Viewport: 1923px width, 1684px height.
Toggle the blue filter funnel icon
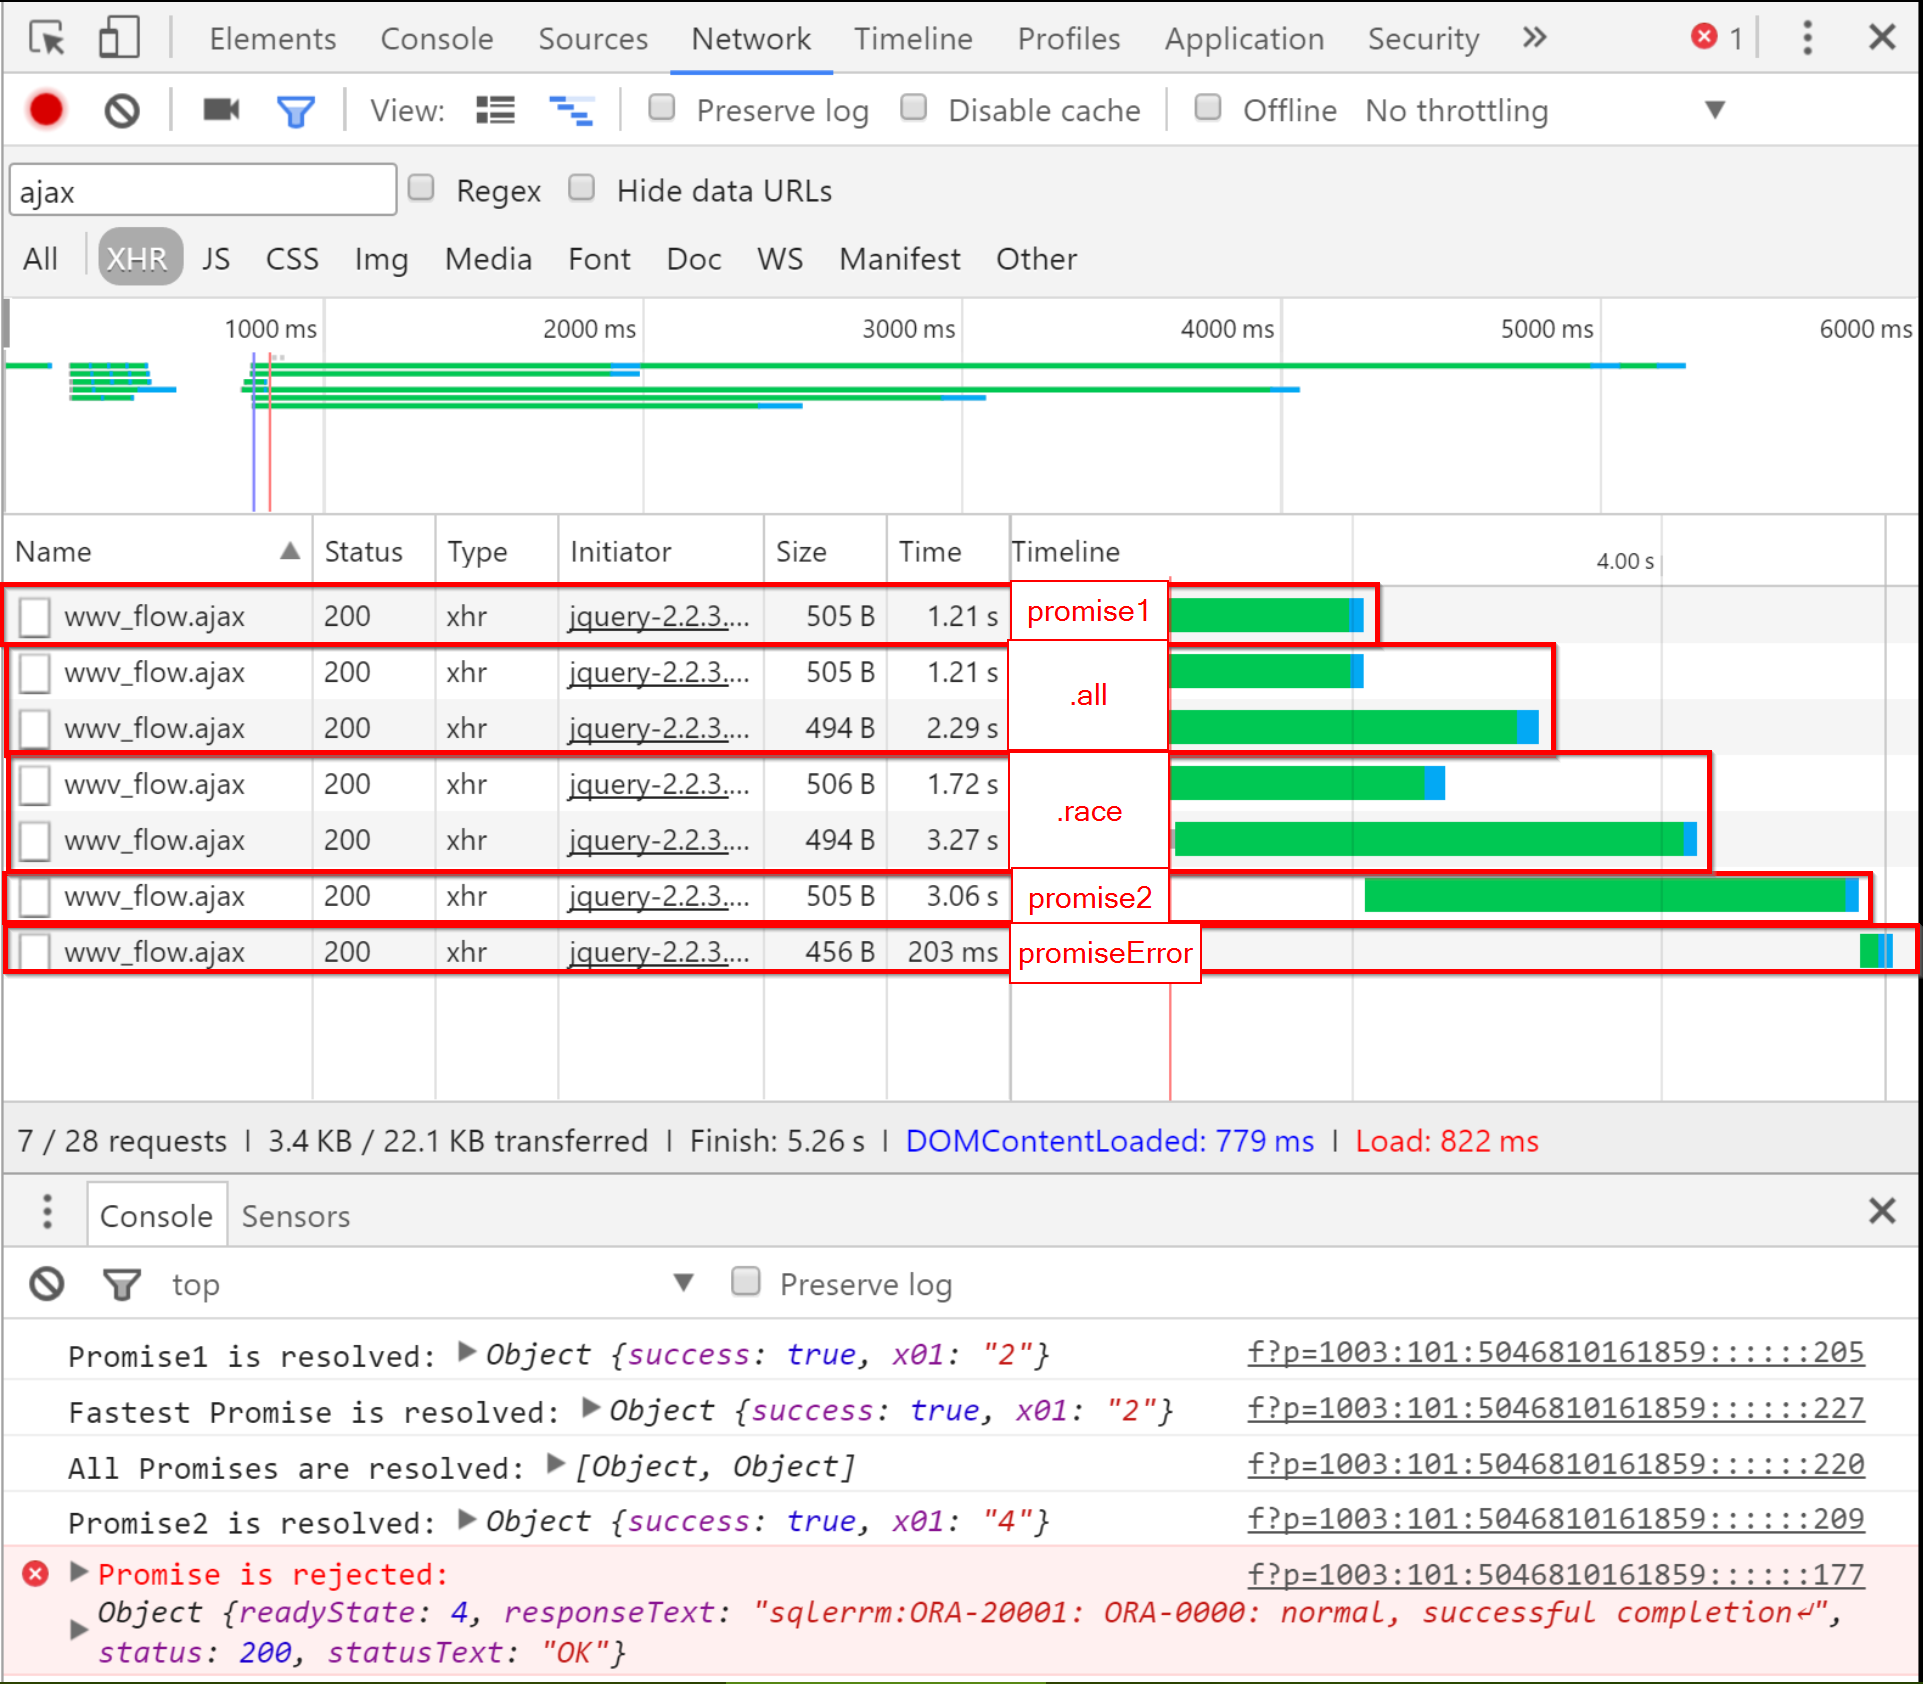295,110
